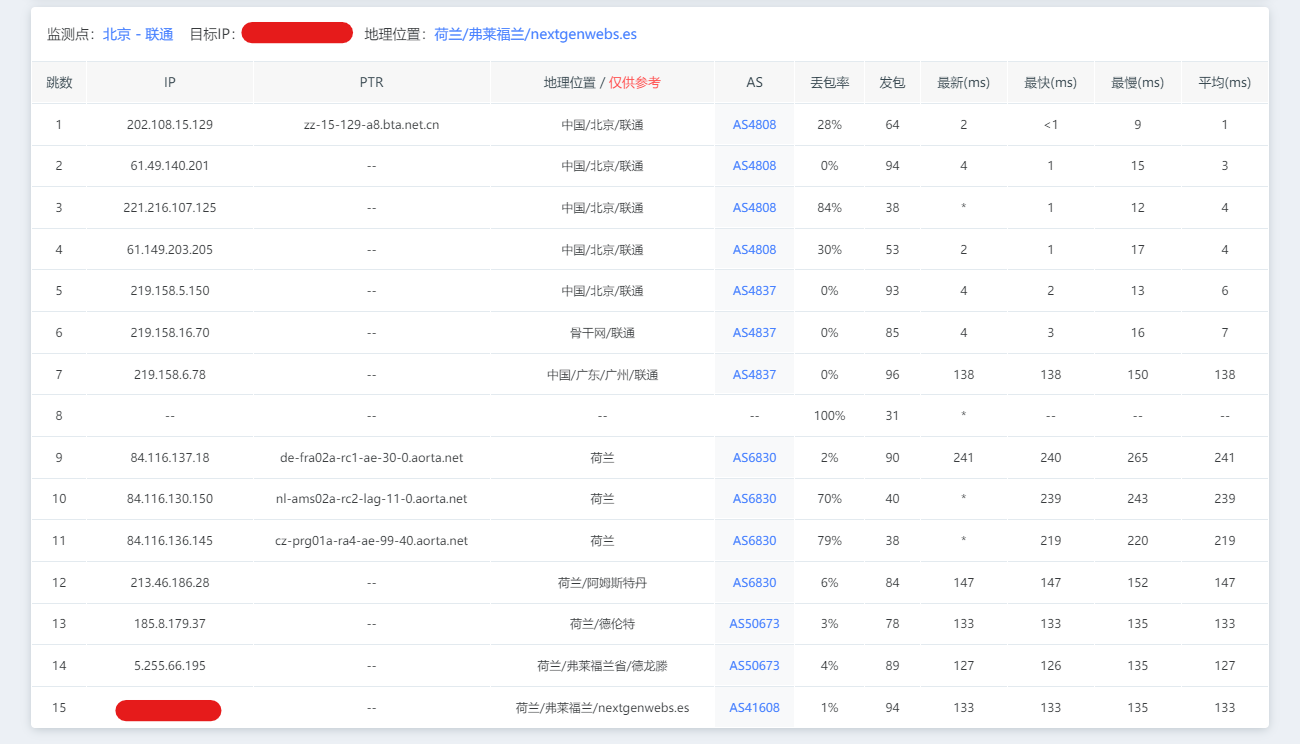Click PTR cz-prg01a-ra4-ae-99-40.aorta.net
The width and height of the screenshot is (1300, 744).
click(x=371, y=541)
